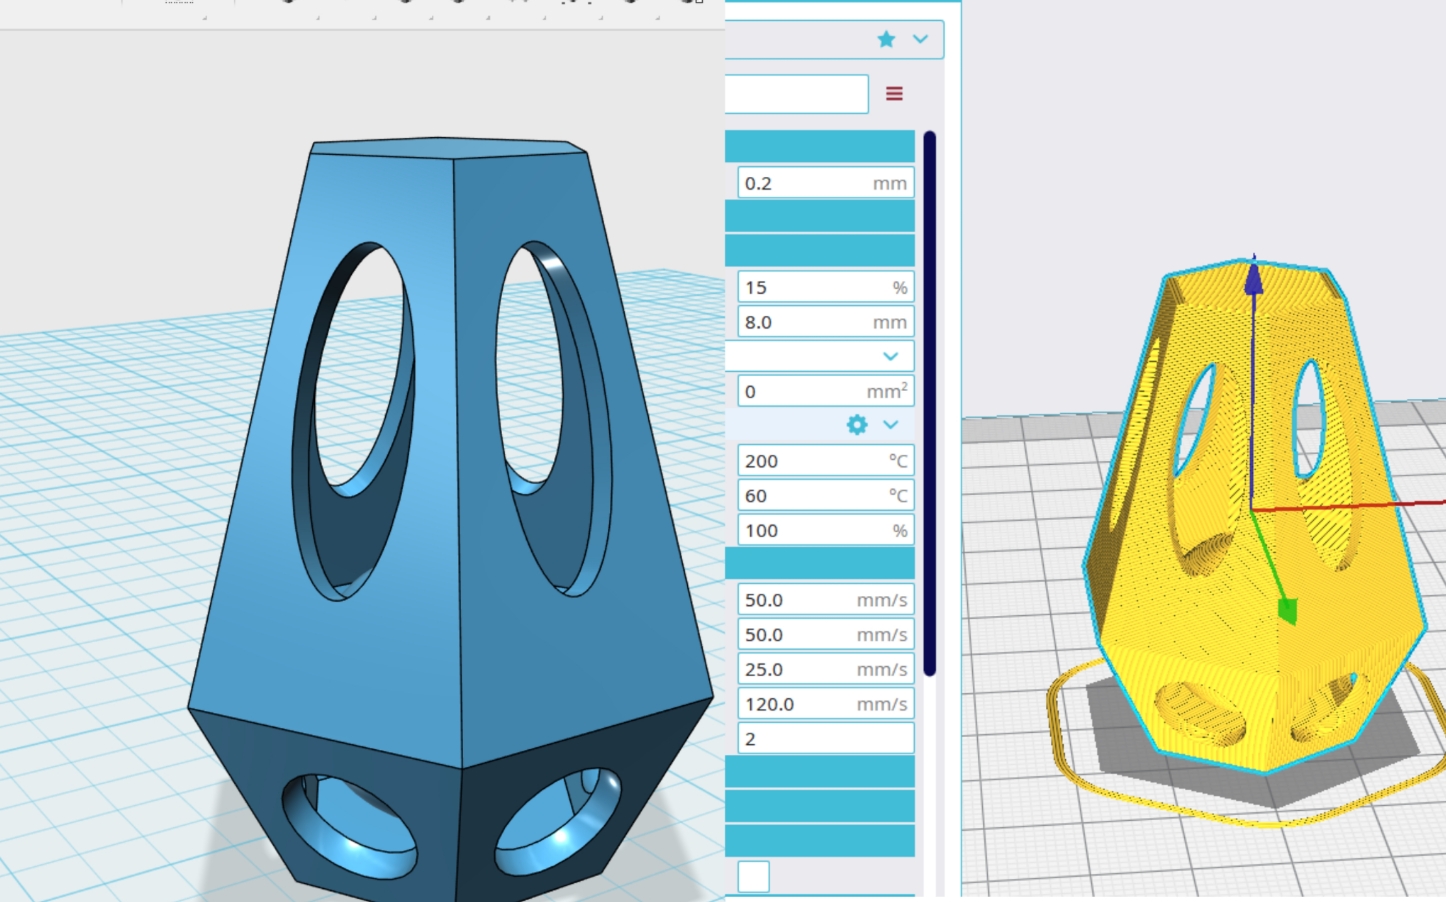The width and height of the screenshot is (1446, 902).
Task: Edit the 0.2 mm value field
Action: [x=826, y=183]
